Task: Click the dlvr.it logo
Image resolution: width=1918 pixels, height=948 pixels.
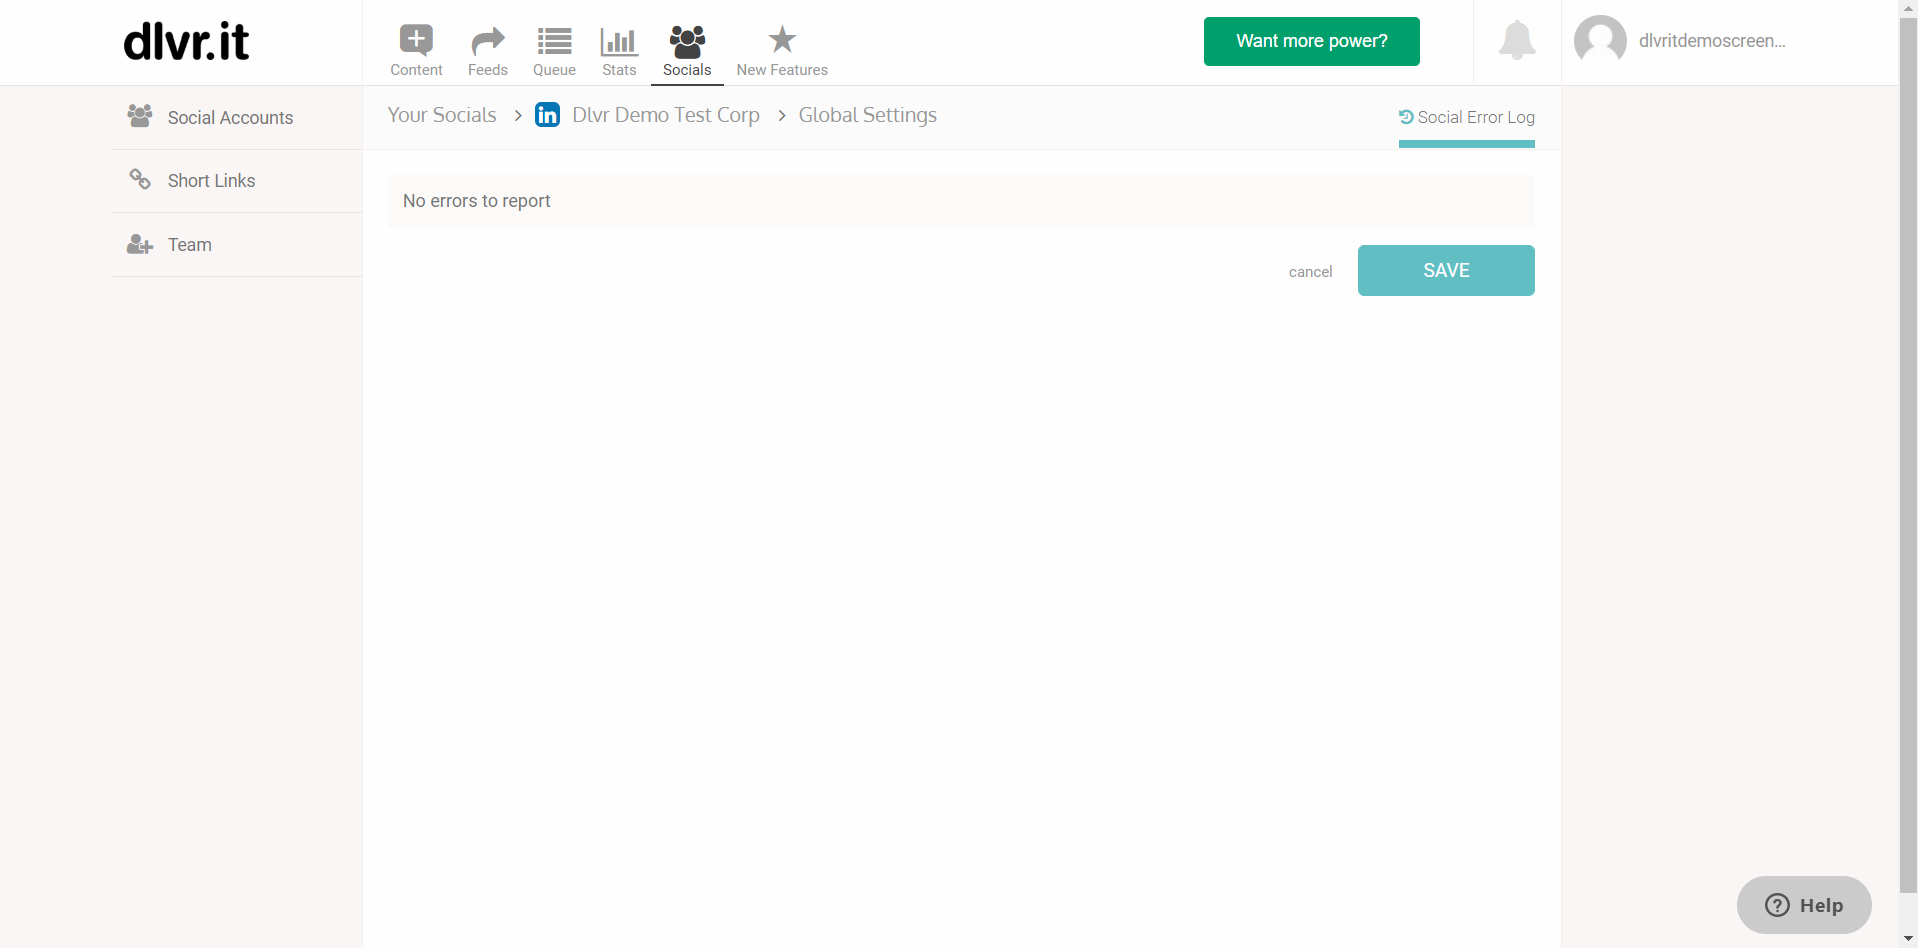Action: click(186, 42)
